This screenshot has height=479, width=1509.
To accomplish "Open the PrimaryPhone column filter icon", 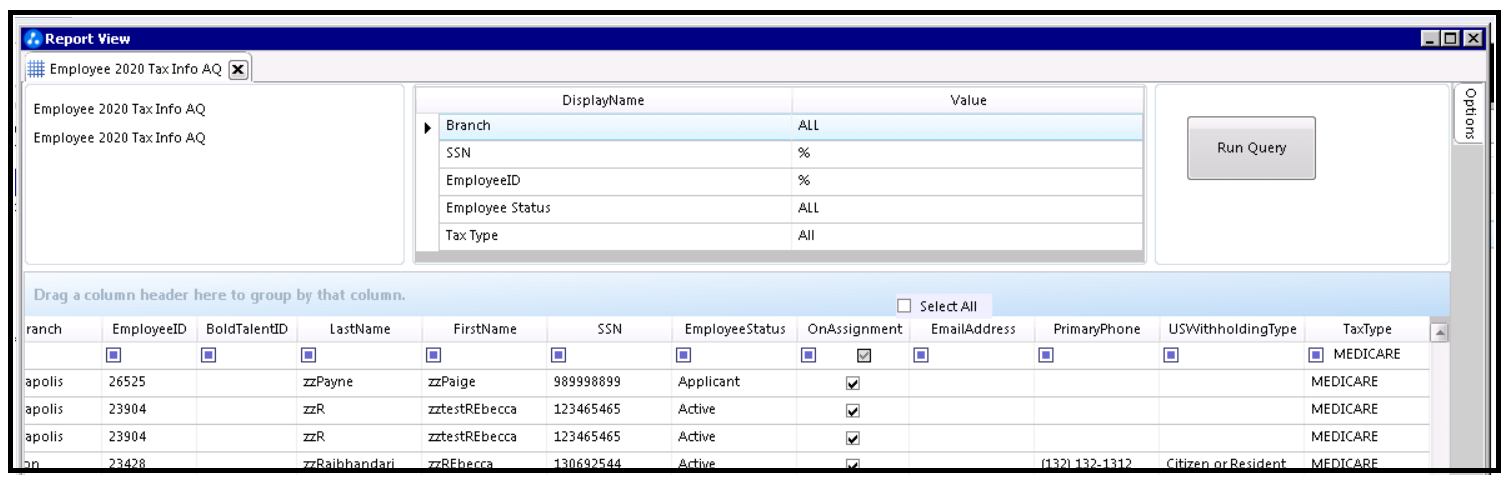I will 1045,354.
